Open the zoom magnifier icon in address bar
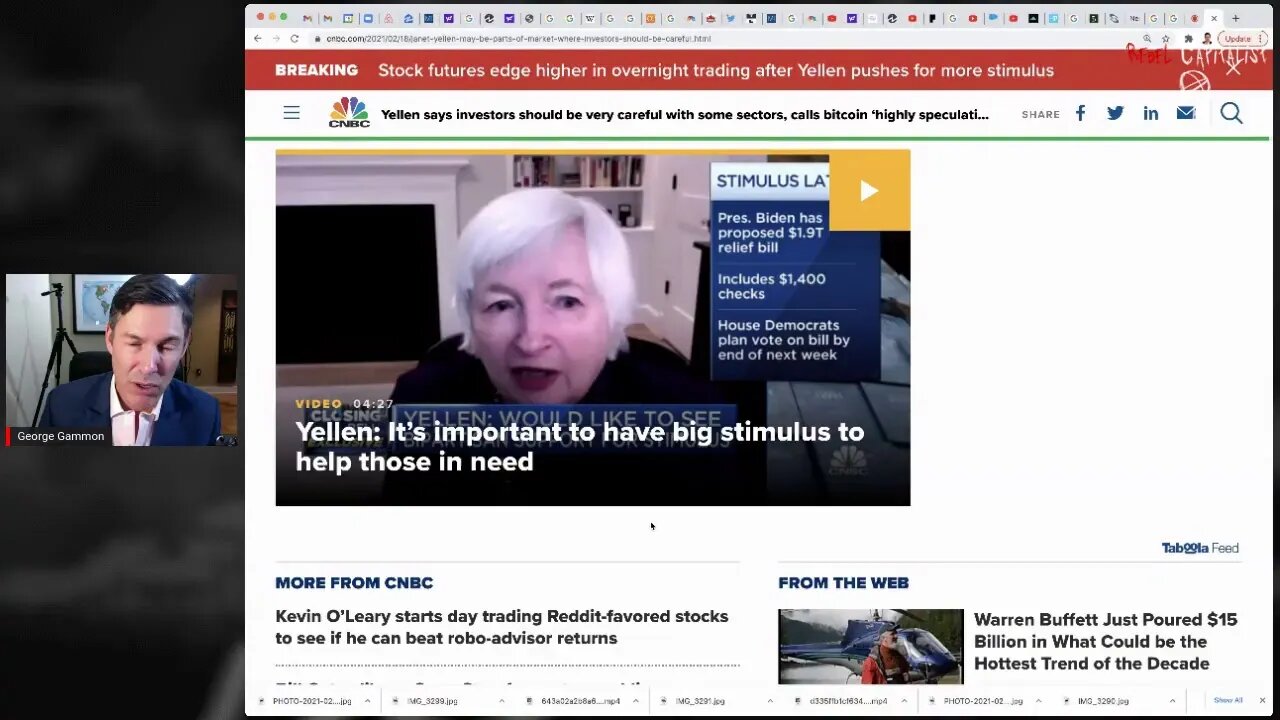This screenshot has width=1280, height=720. coord(1147,38)
